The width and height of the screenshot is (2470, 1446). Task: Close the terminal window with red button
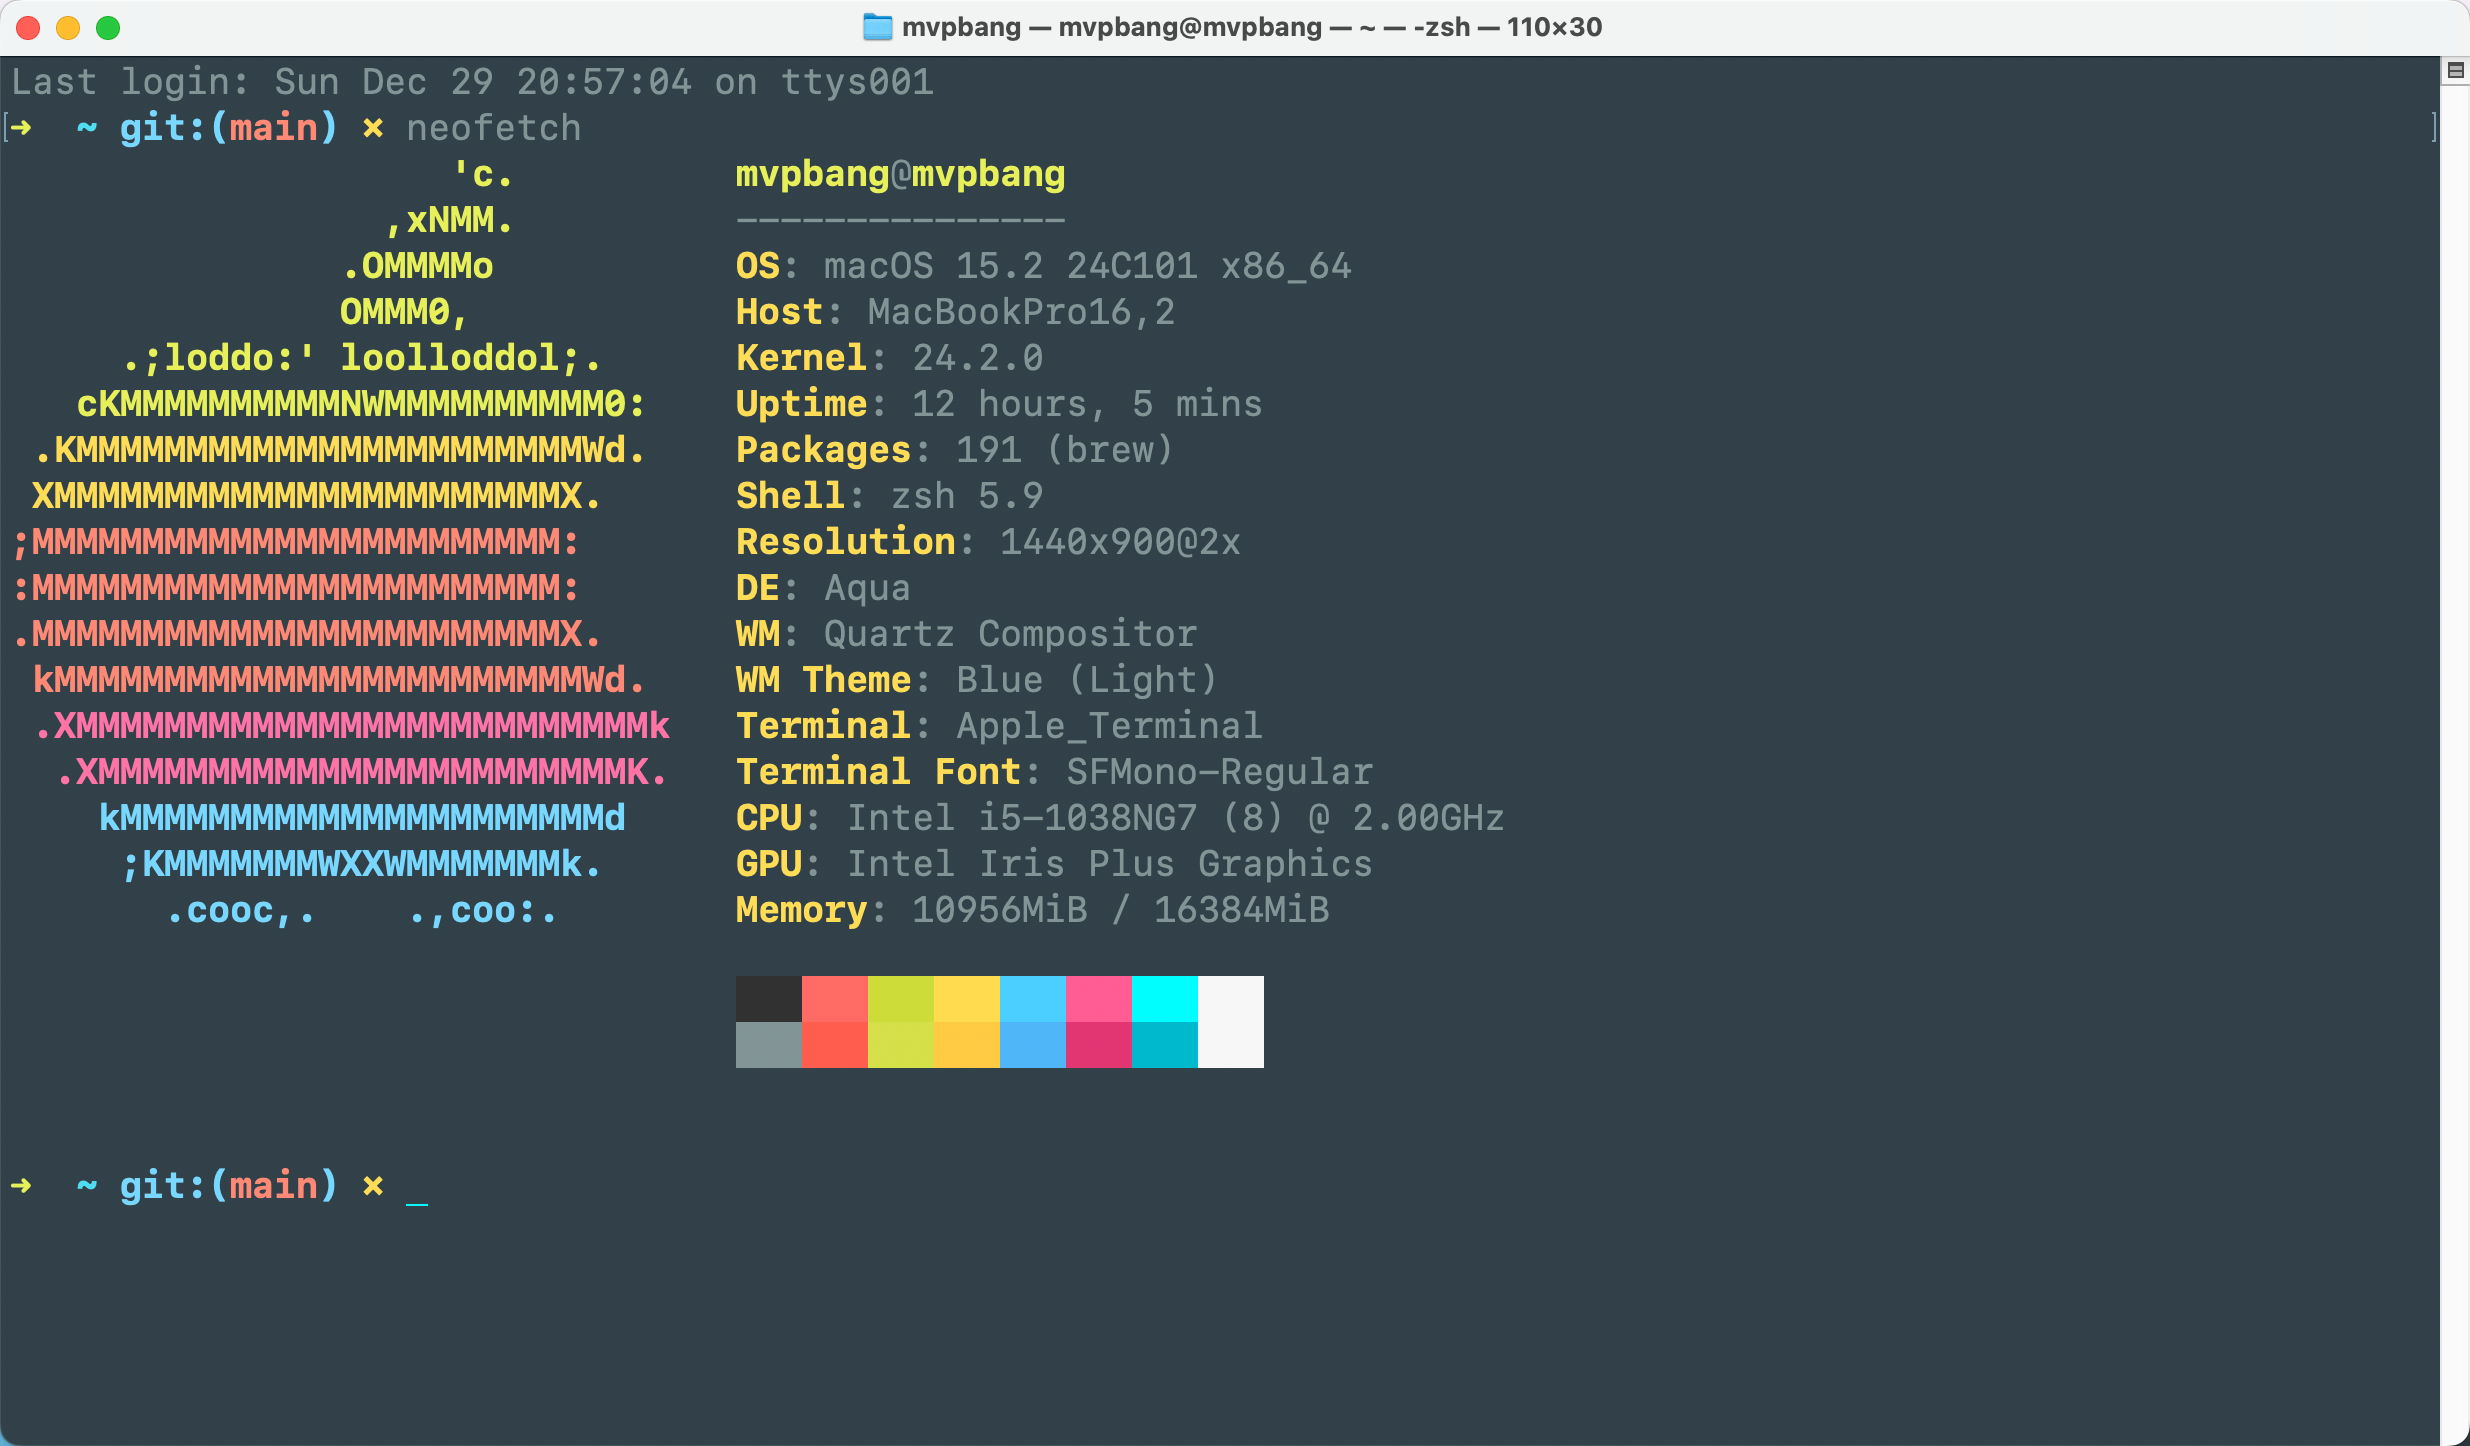pyautogui.click(x=28, y=28)
